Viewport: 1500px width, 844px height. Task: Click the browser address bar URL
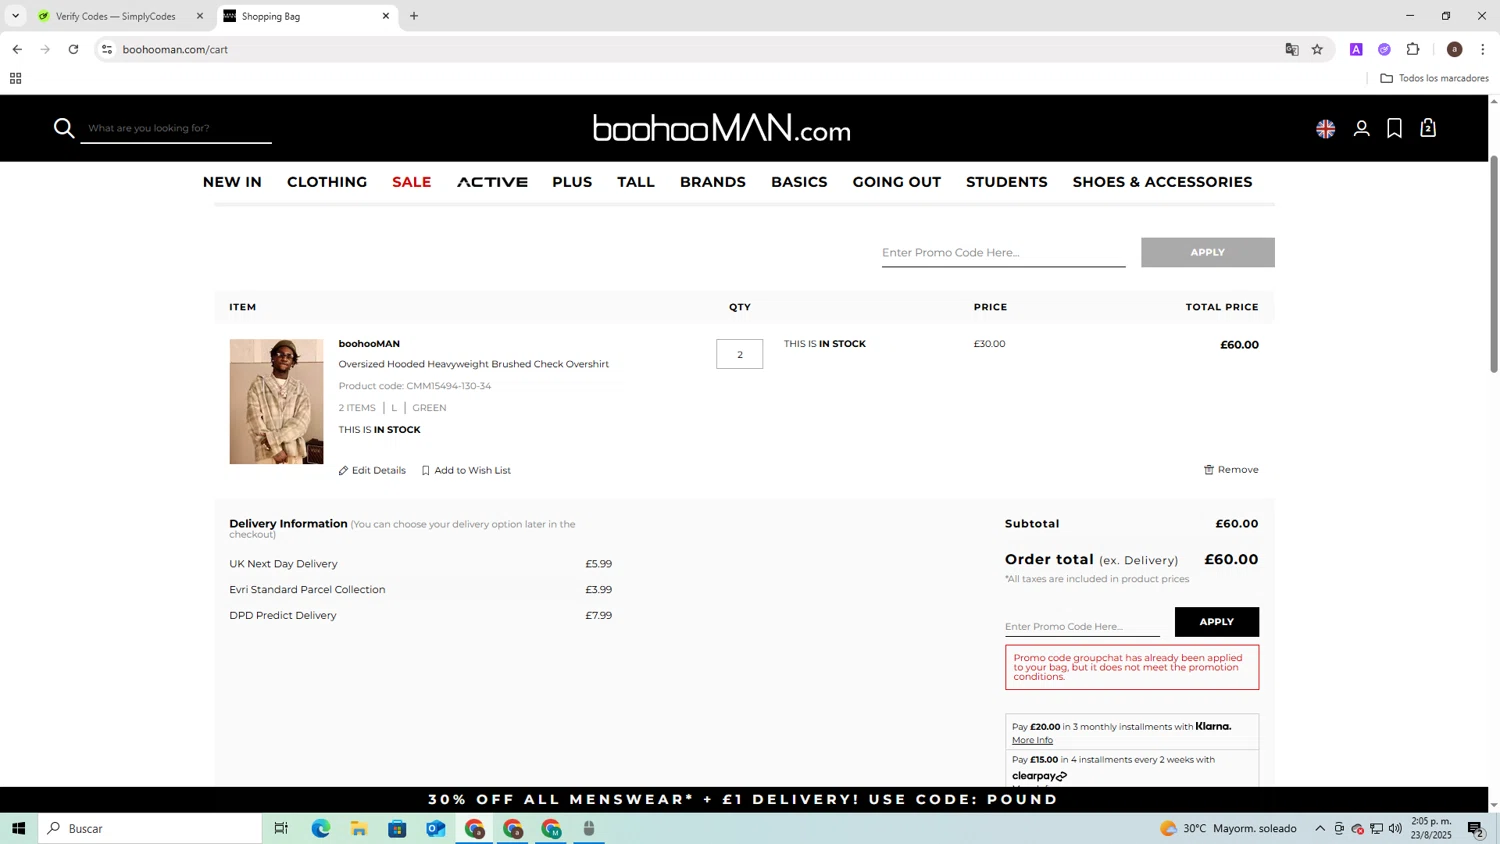pyautogui.click(x=175, y=49)
